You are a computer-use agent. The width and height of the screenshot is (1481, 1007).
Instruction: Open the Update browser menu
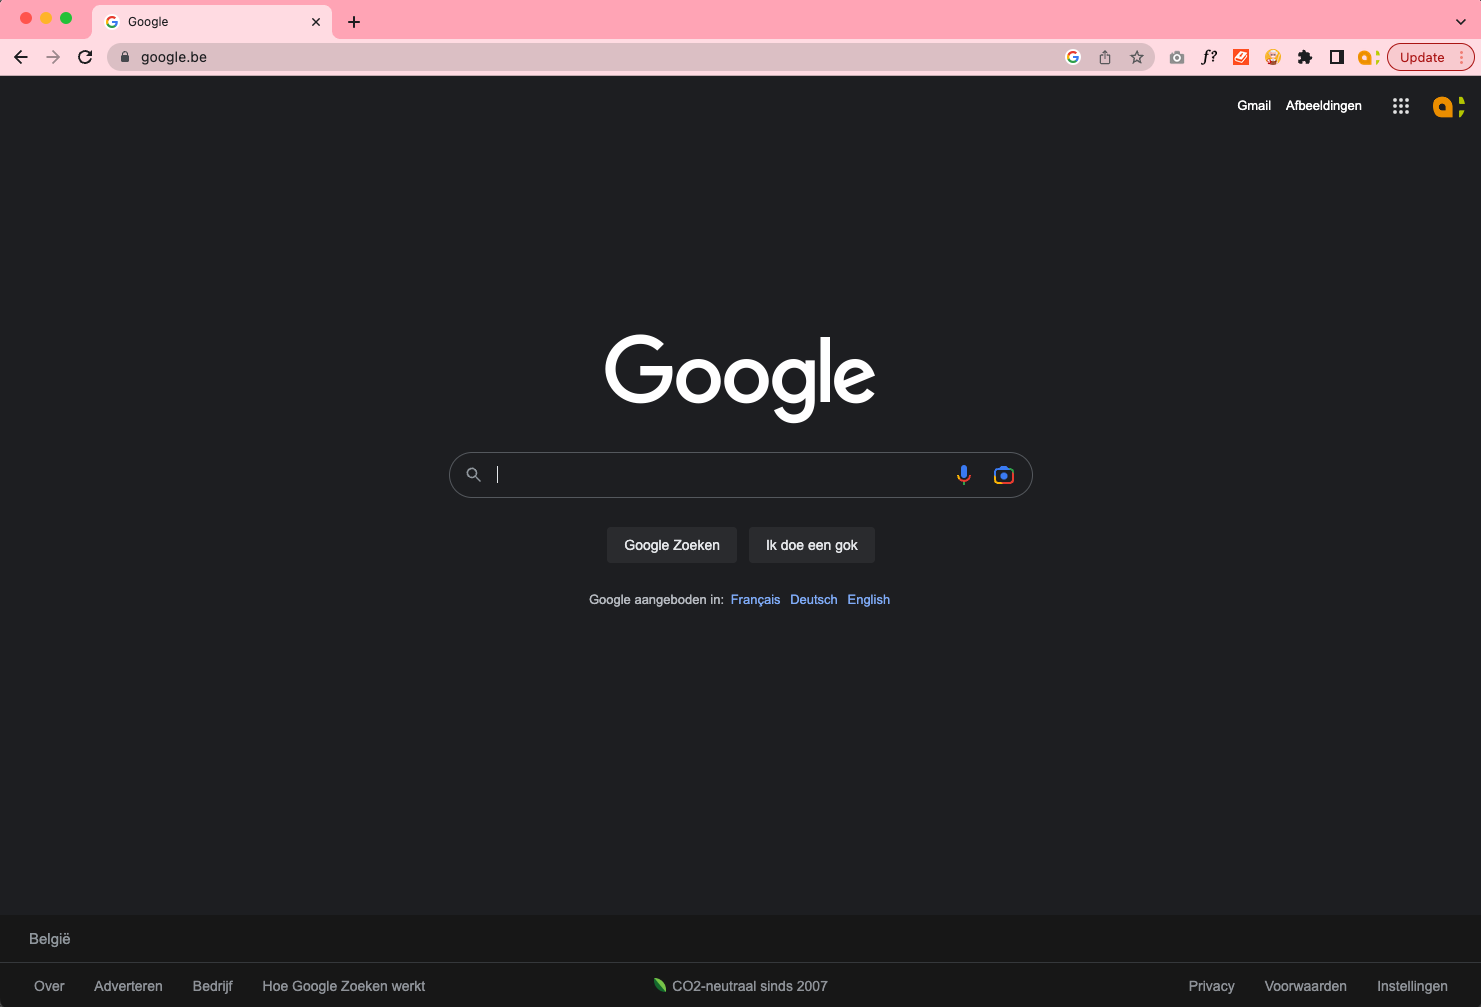[1430, 57]
